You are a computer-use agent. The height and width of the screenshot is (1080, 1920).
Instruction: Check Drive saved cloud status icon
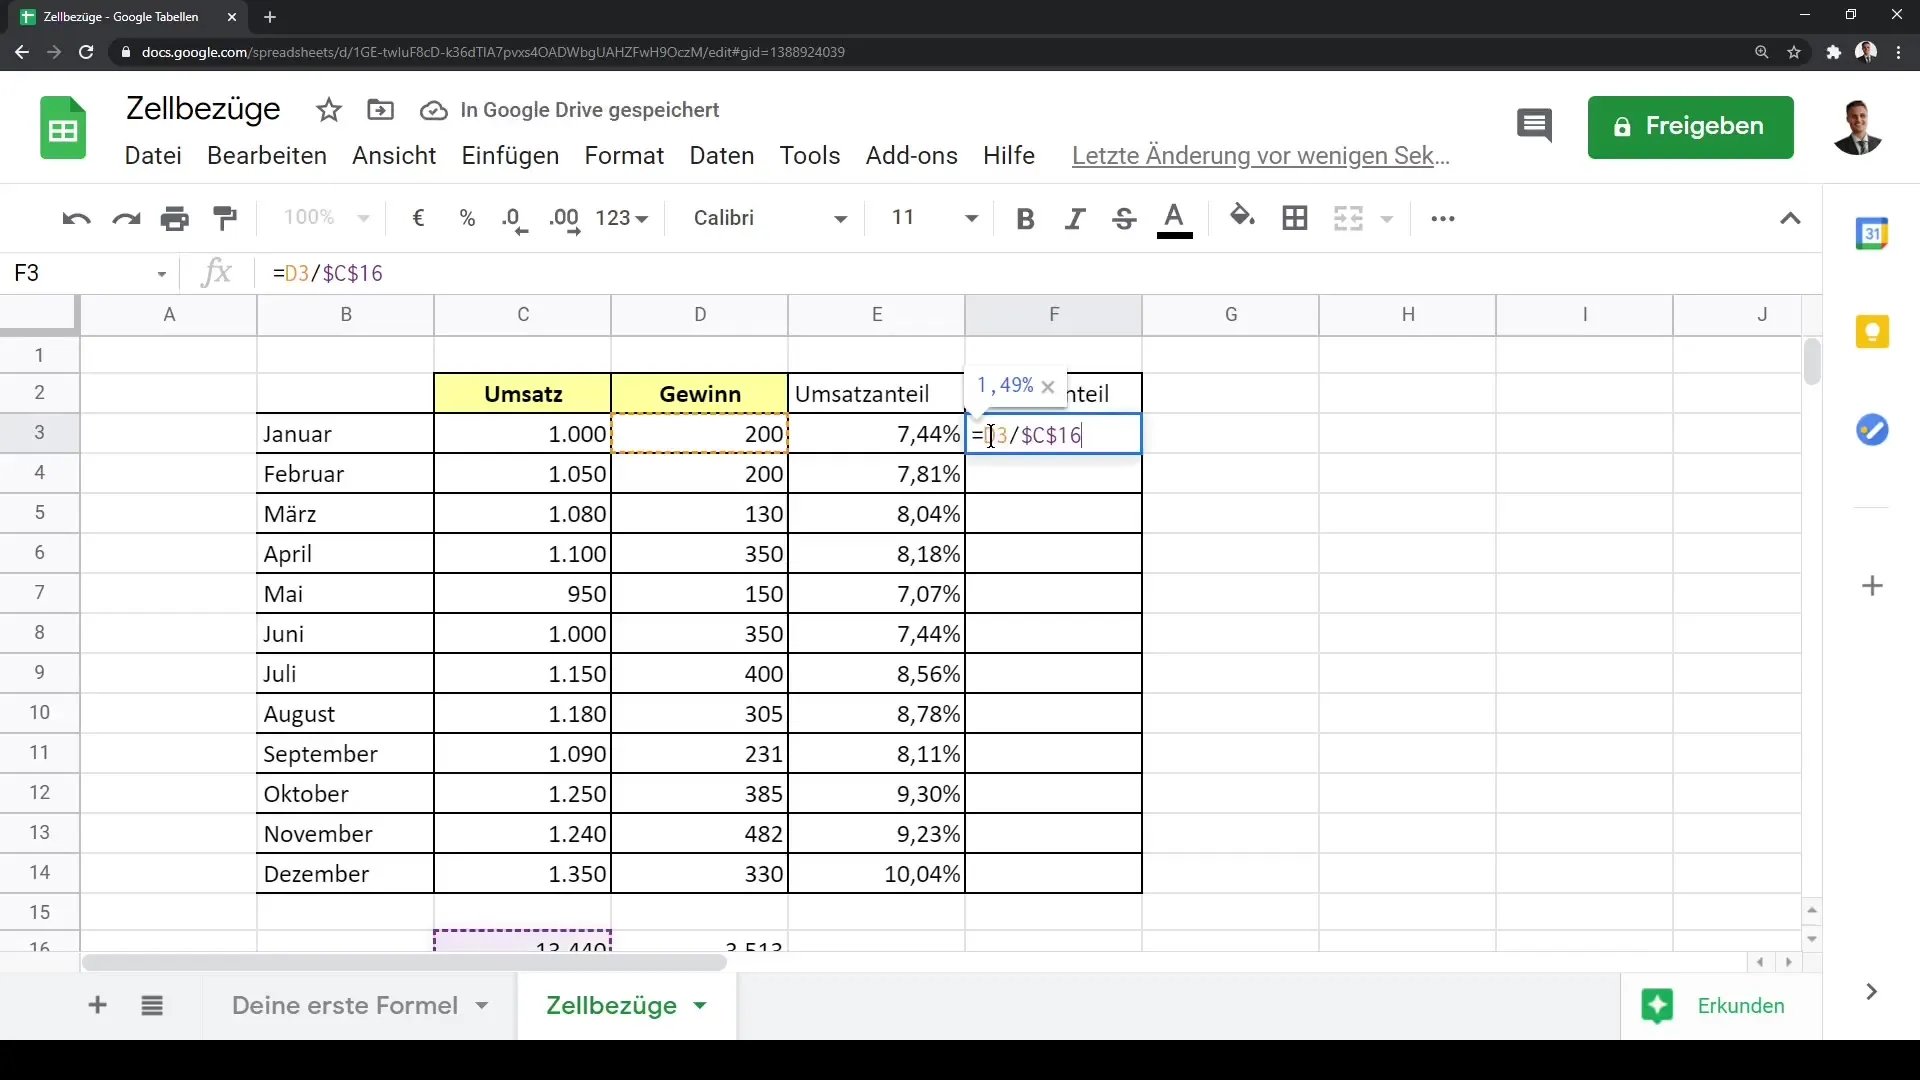[x=434, y=111]
